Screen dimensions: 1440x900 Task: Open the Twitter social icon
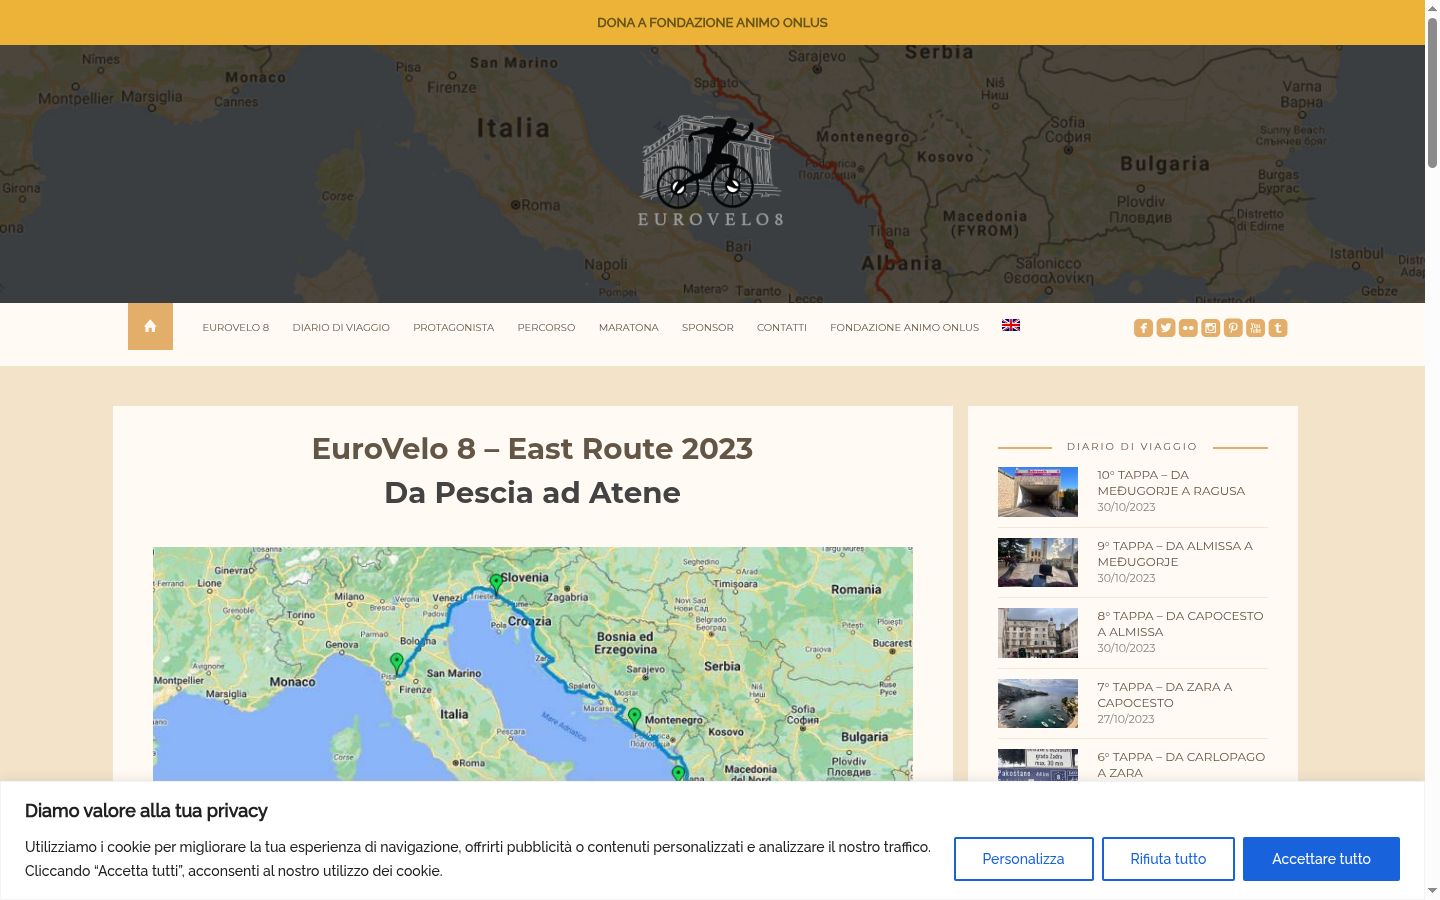pos(1166,328)
